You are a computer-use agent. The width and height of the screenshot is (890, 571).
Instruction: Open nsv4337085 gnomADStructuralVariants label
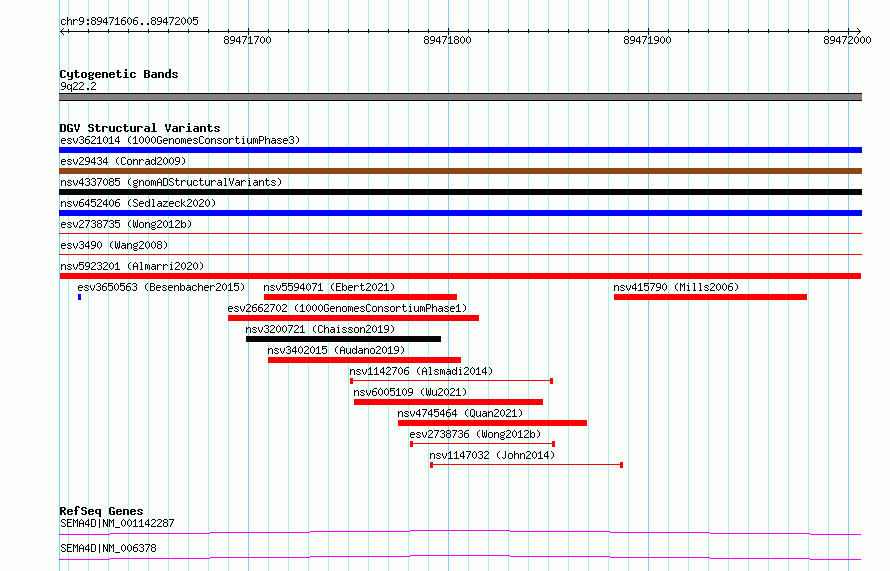(x=171, y=182)
